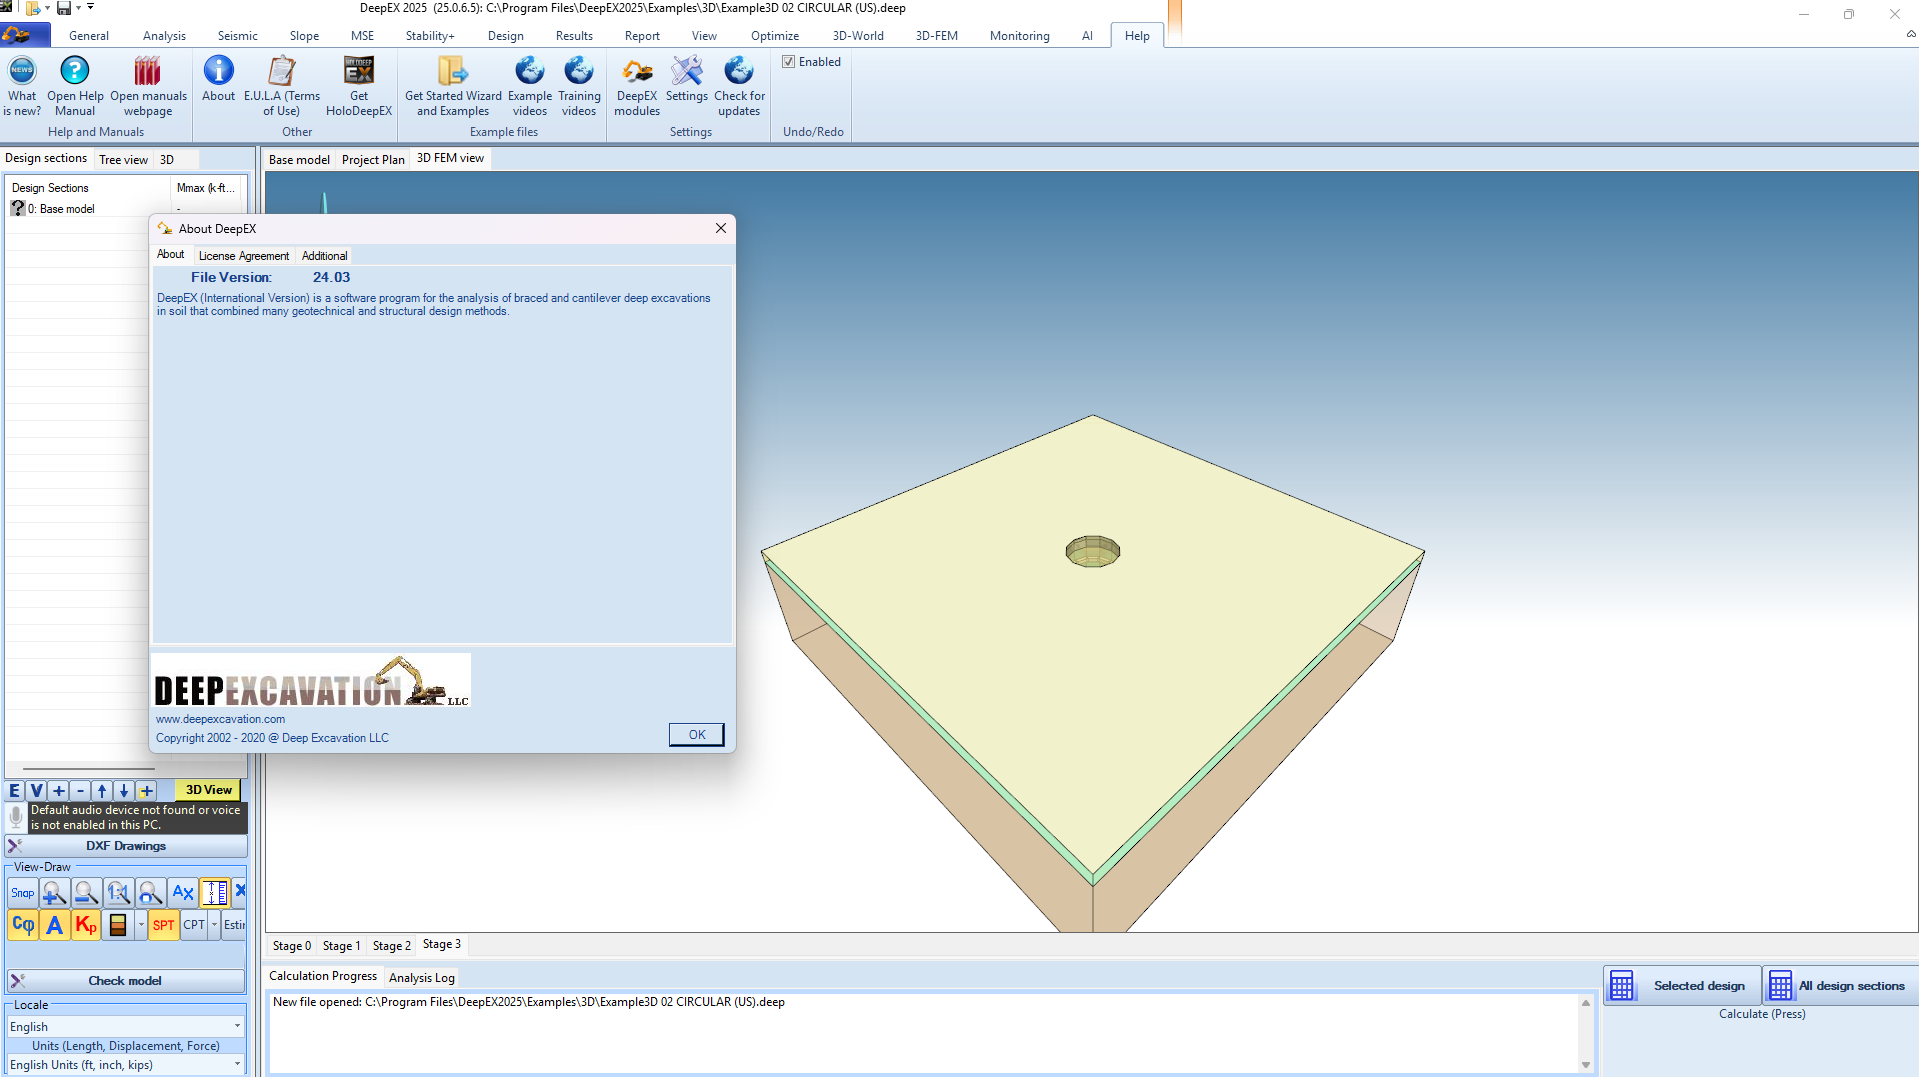This screenshot has height=1077, width=1919.
Task: Select Stage 1 tab
Action: coord(342,946)
